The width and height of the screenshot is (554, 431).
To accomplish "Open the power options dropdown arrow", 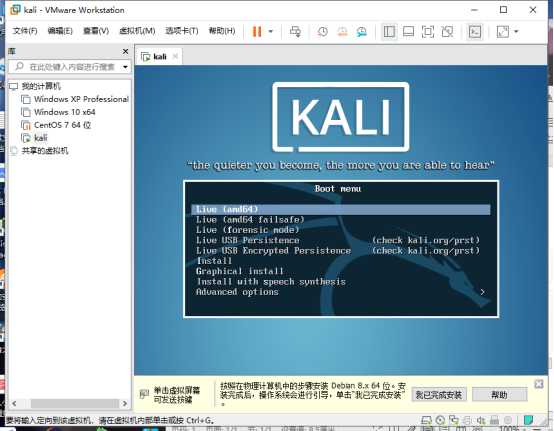I will pyautogui.click(x=271, y=31).
